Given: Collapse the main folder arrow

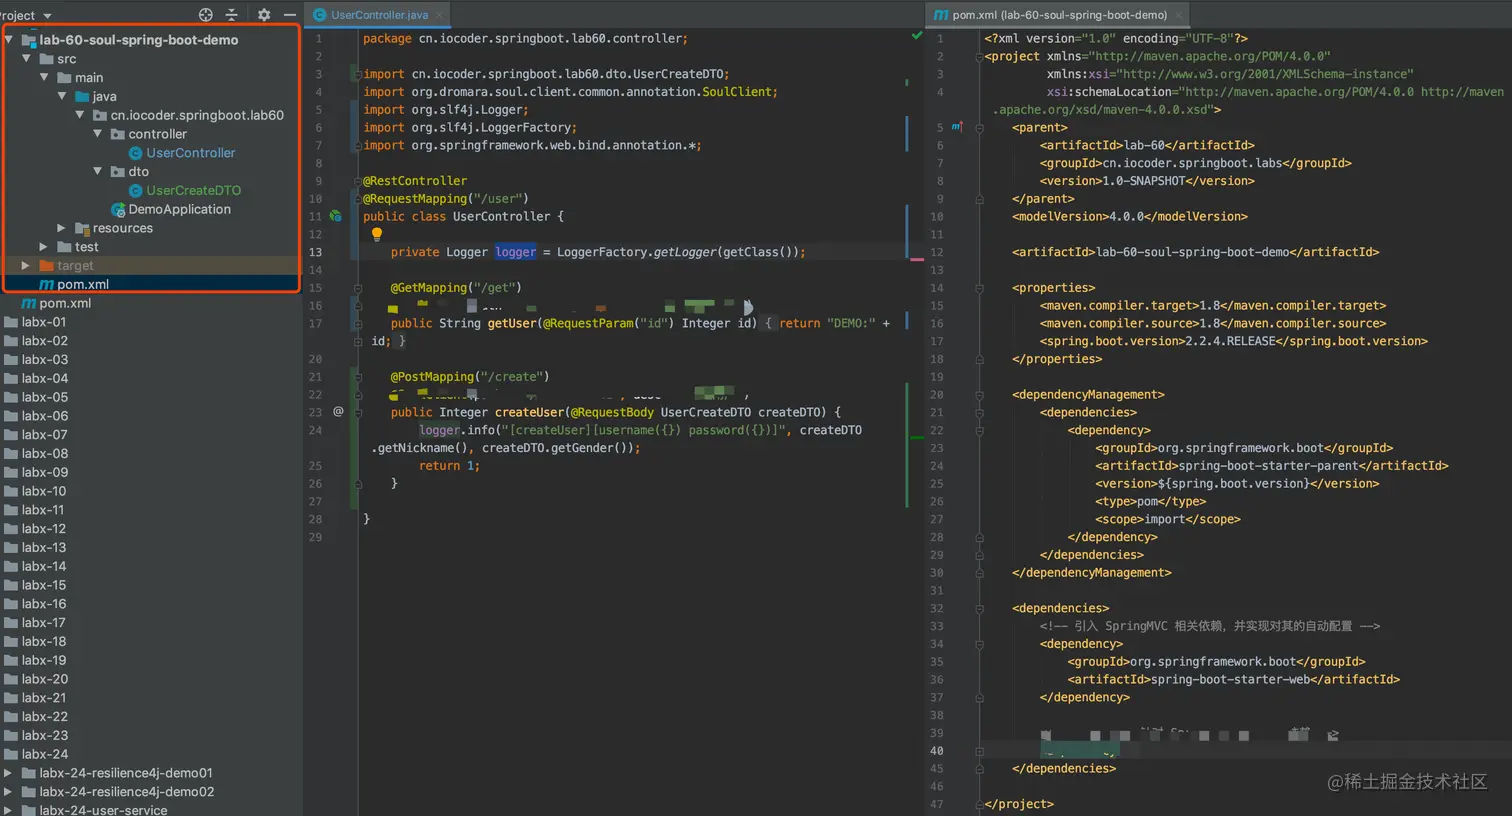Looking at the screenshot, I should click(45, 77).
